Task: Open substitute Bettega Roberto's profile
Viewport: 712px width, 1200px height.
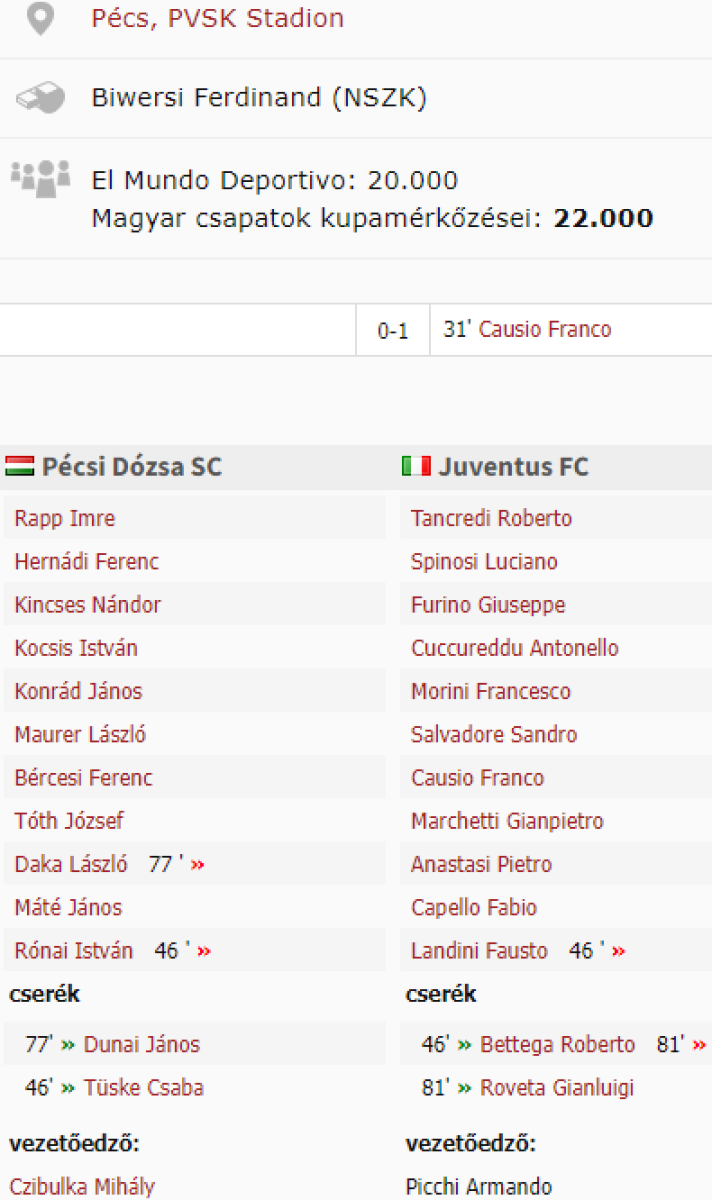Action: pyautogui.click(x=557, y=1045)
